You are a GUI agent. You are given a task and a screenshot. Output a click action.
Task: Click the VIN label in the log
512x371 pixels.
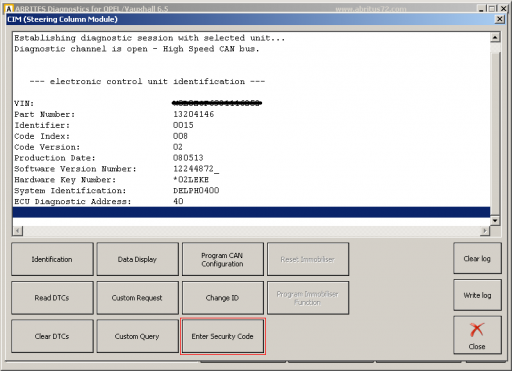click(24, 103)
